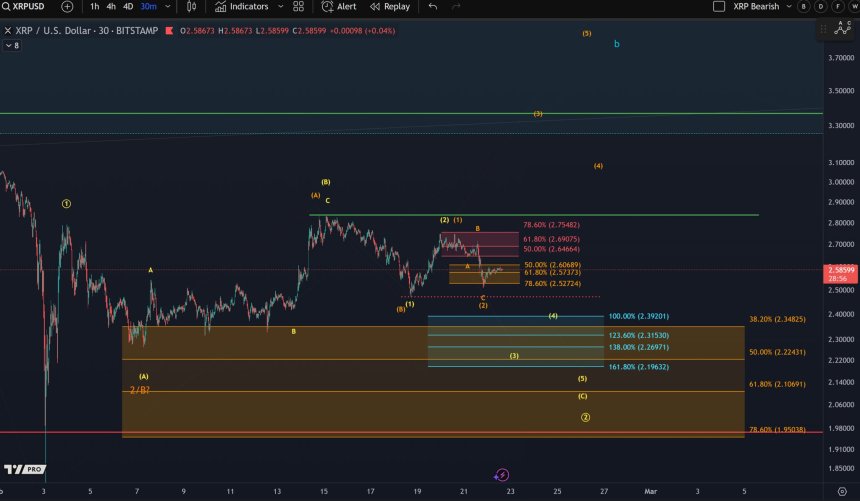Click the undo arrow icon
Viewport: 860px width, 501px height.
[x=433, y=6]
